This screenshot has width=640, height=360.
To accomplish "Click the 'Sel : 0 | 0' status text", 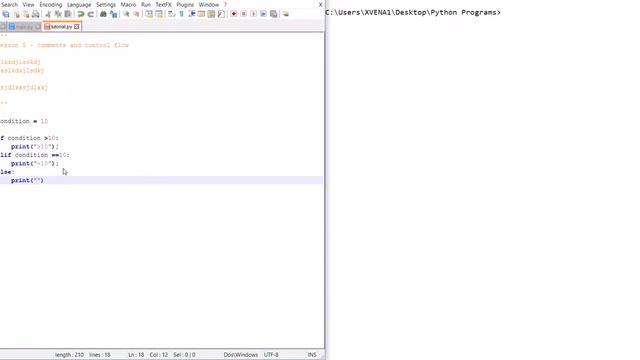I will click(x=184, y=355).
